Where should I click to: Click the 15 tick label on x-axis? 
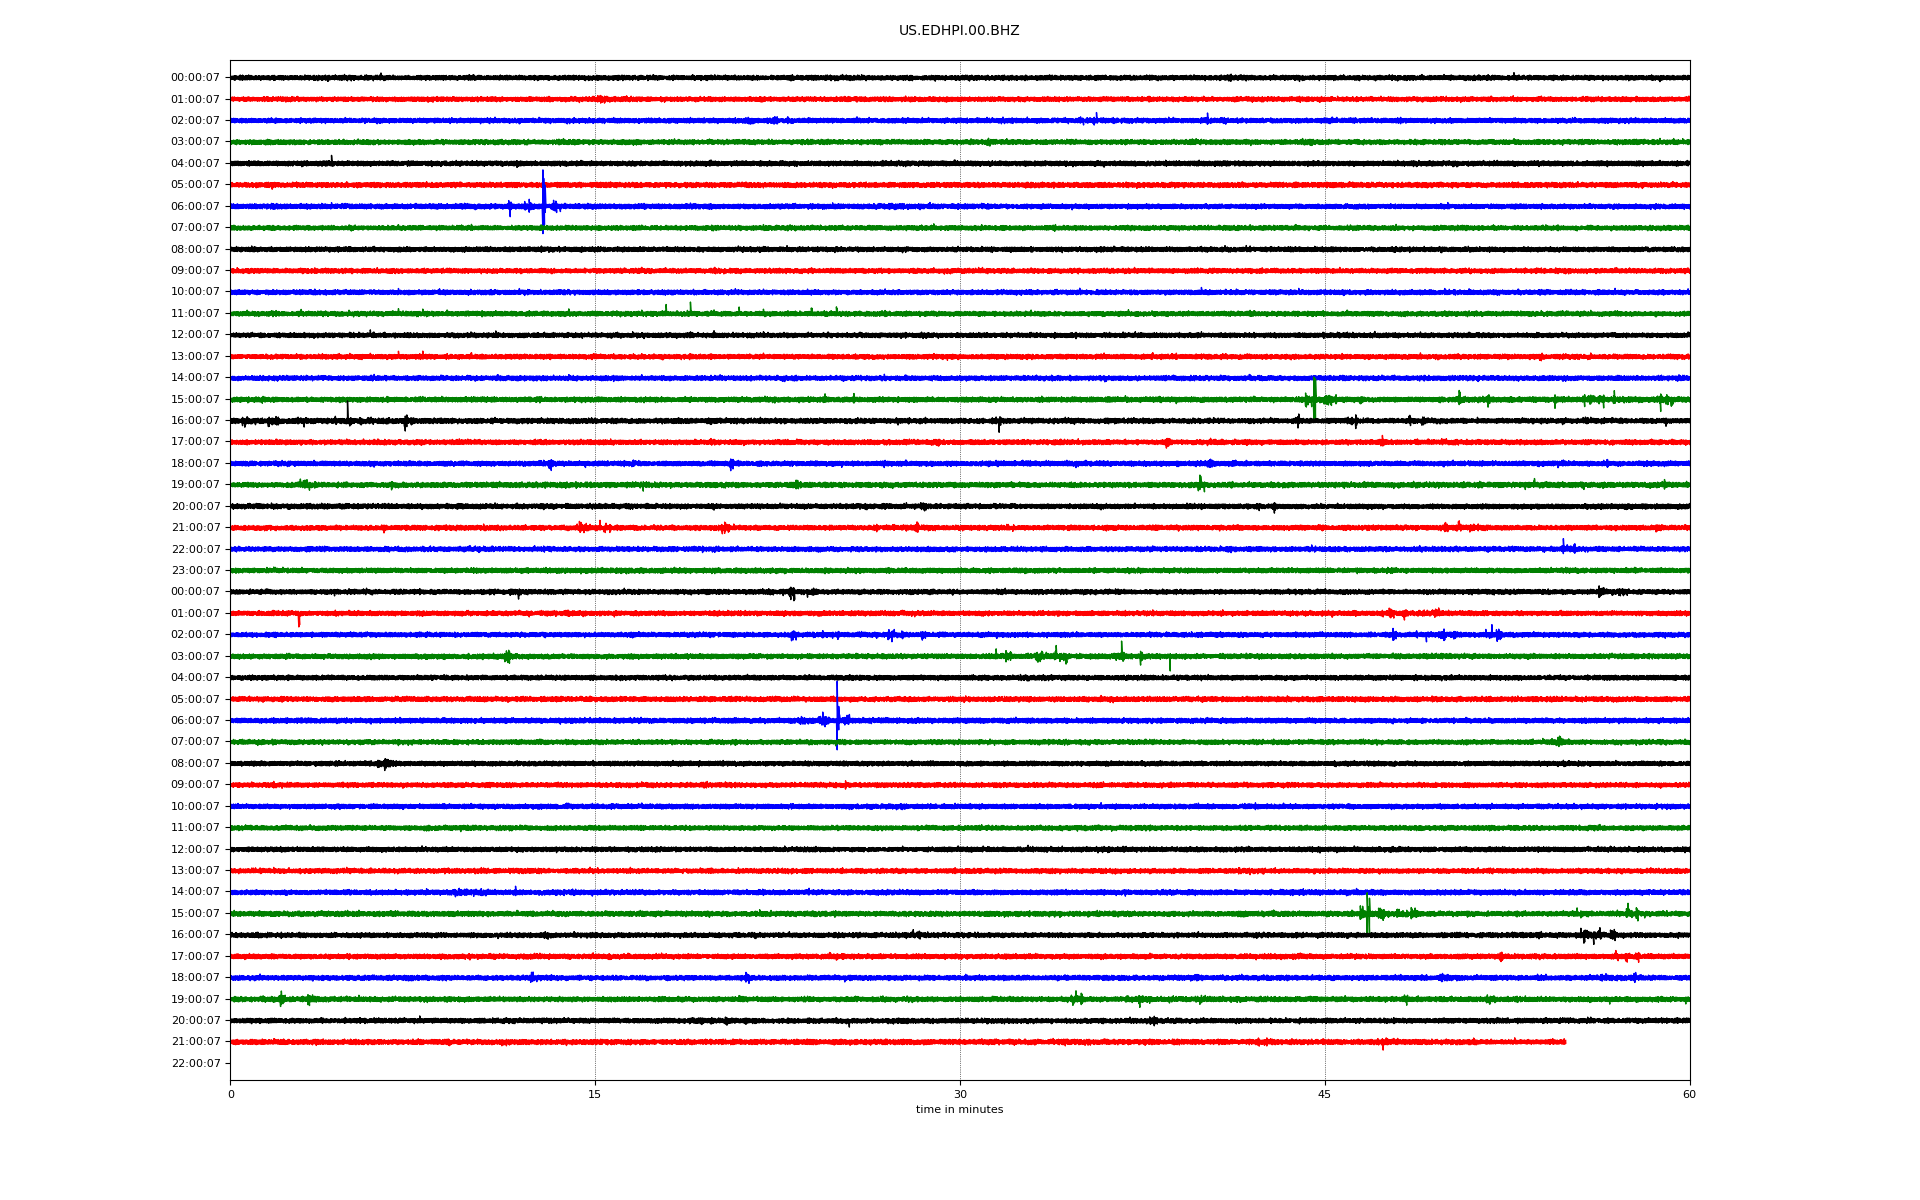click(x=595, y=1094)
